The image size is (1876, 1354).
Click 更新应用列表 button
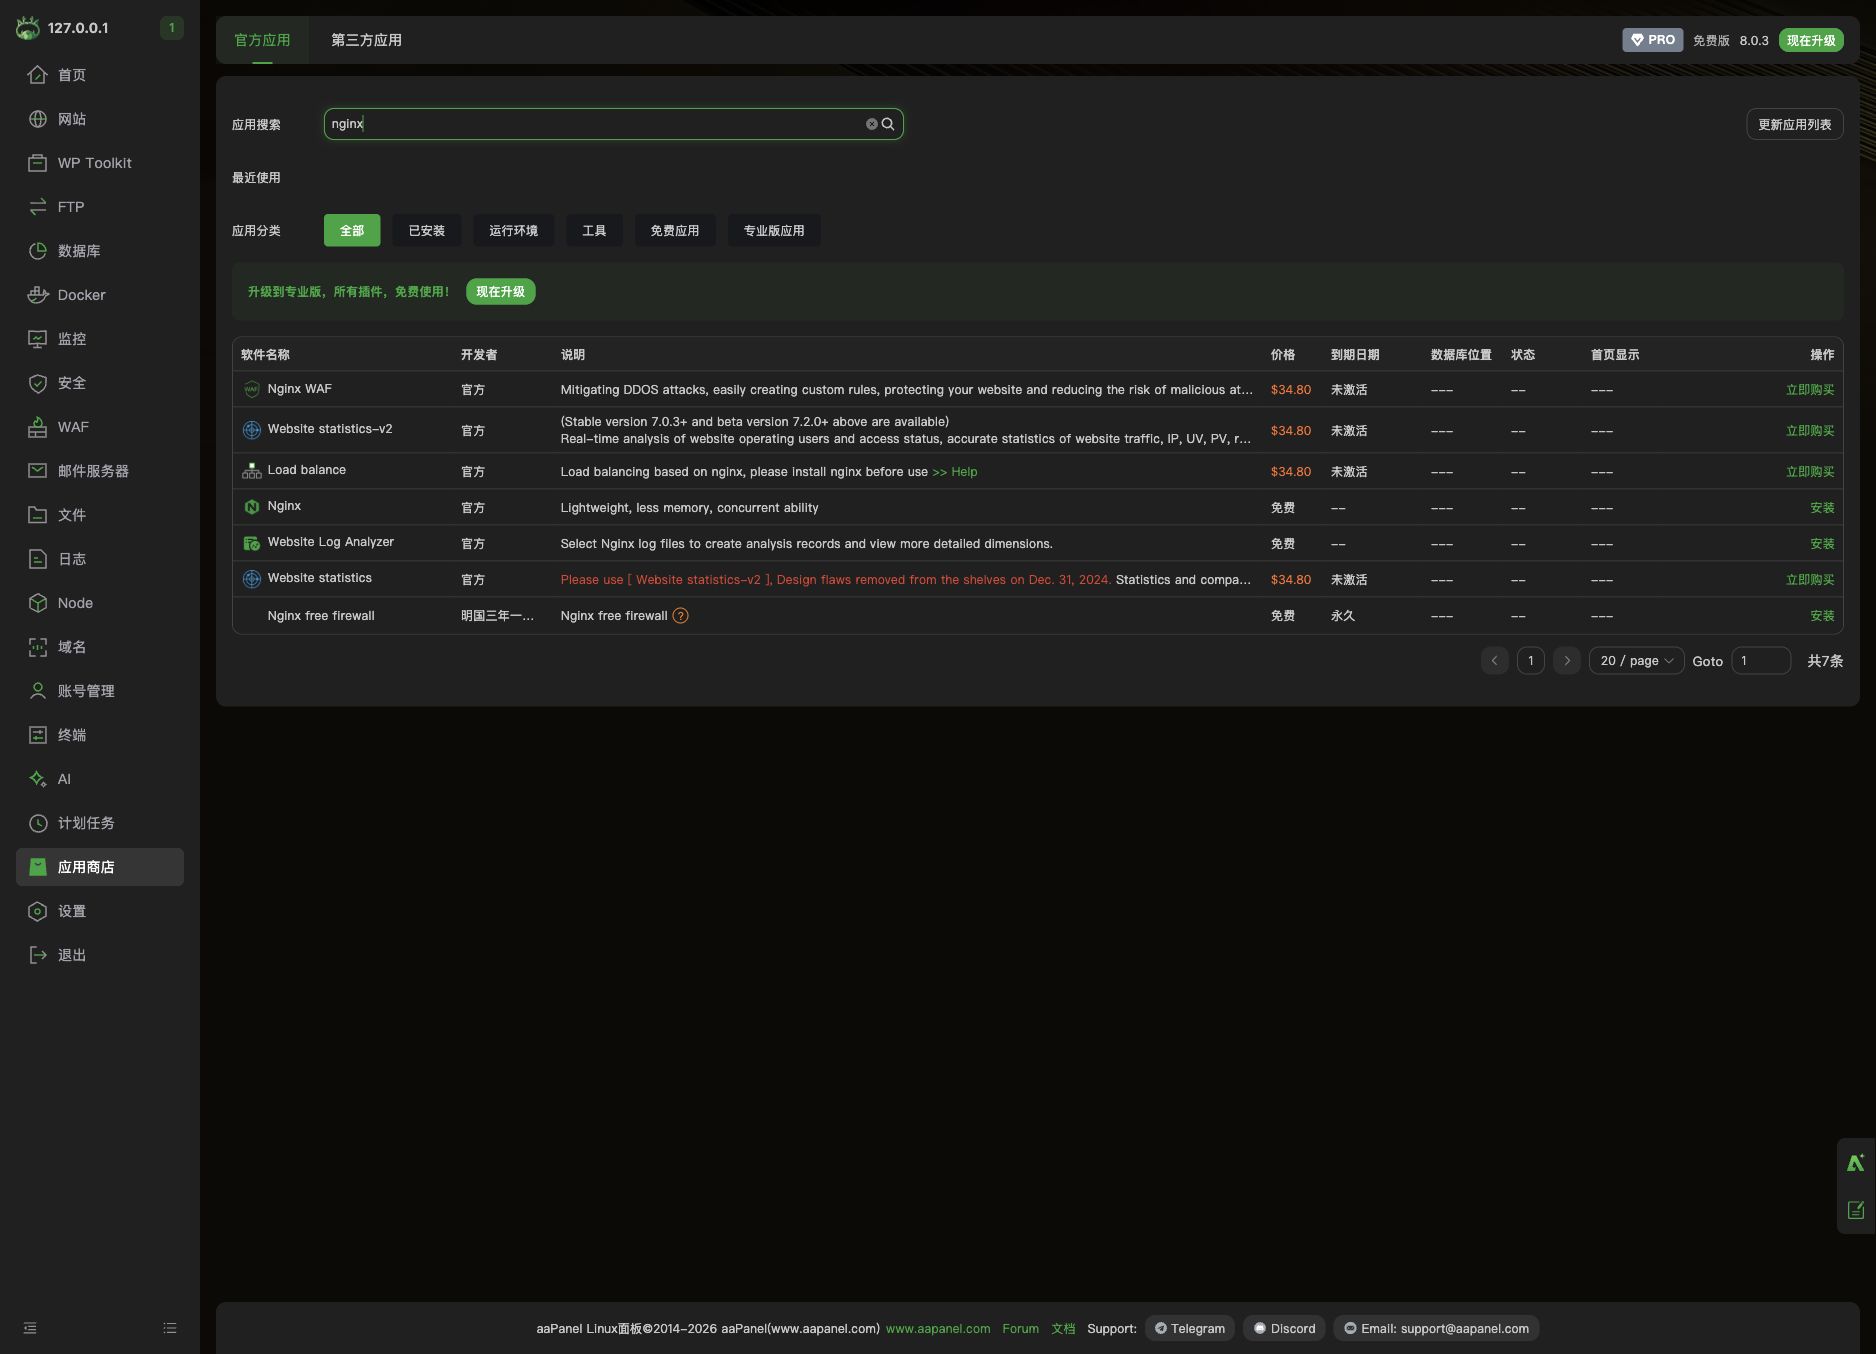(x=1795, y=124)
